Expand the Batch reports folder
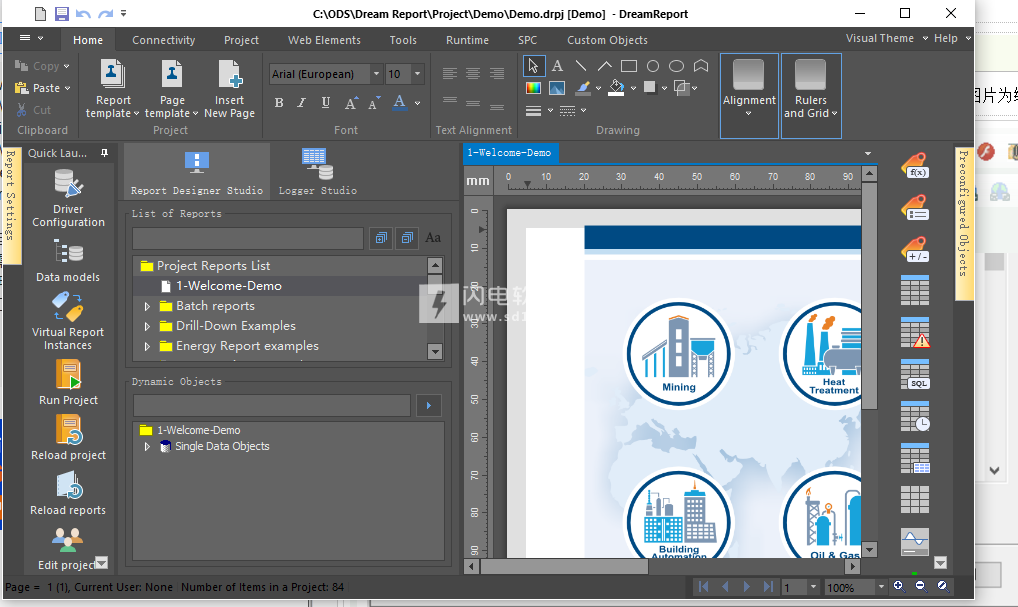 147,306
